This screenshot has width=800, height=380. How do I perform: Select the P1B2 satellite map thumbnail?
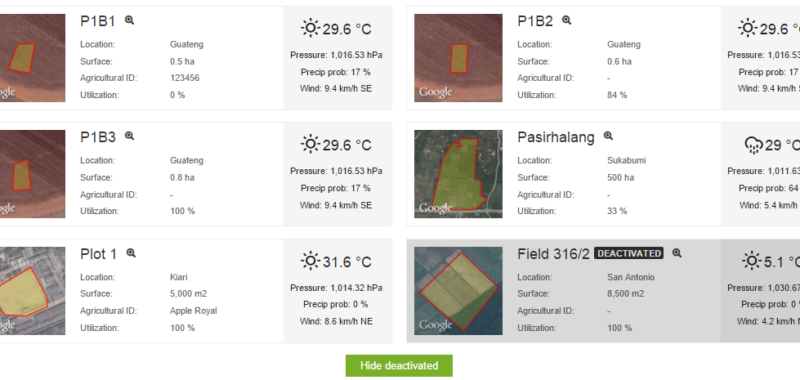(458, 58)
